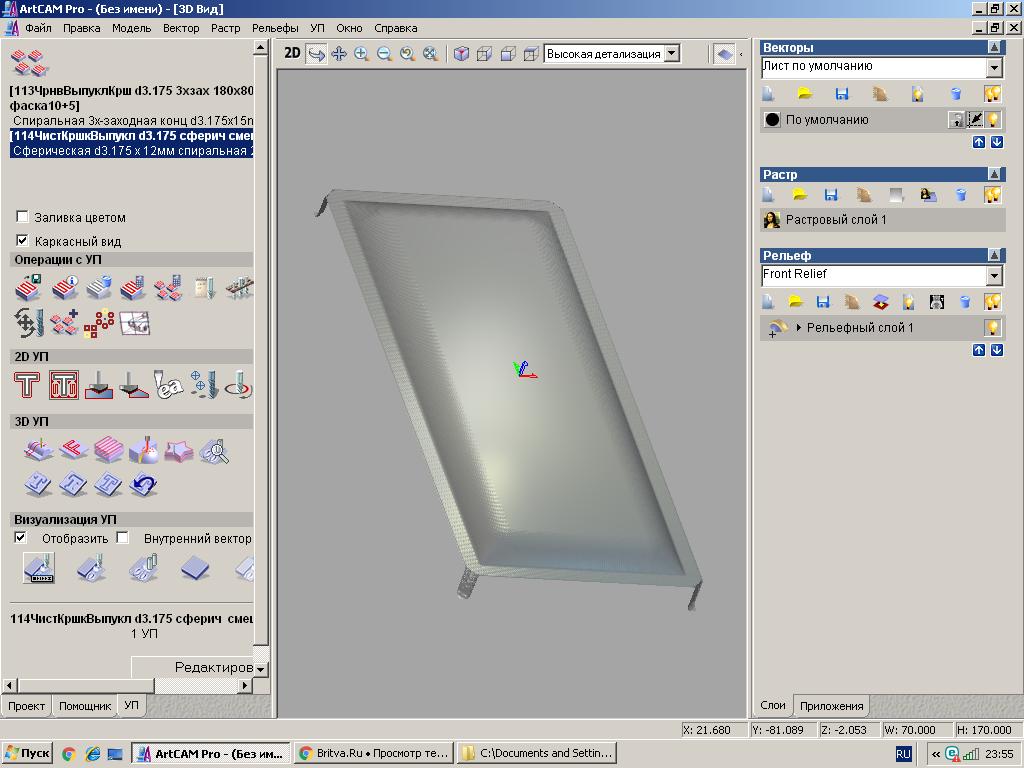Toggle the Отобразить checkbox
Viewport: 1024px width, 768px height.
(x=20, y=538)
